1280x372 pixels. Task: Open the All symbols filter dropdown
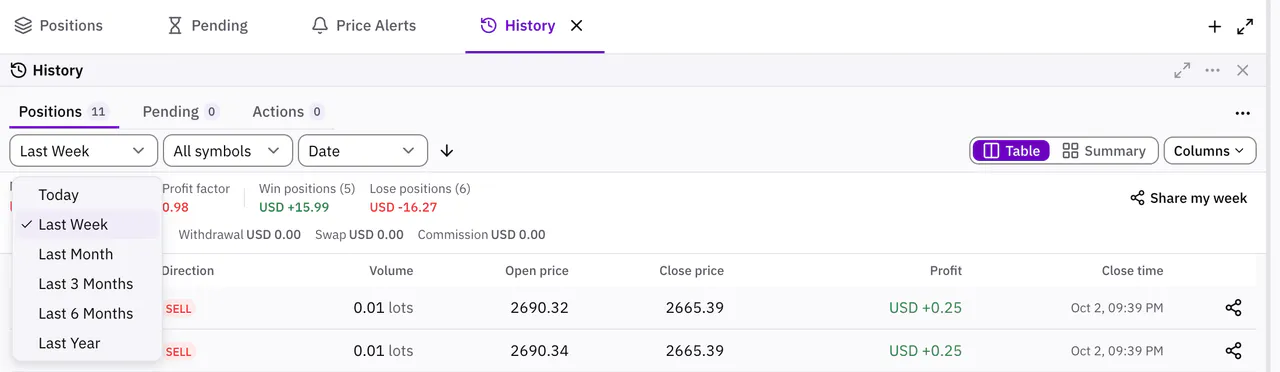[x=228, y=151]
